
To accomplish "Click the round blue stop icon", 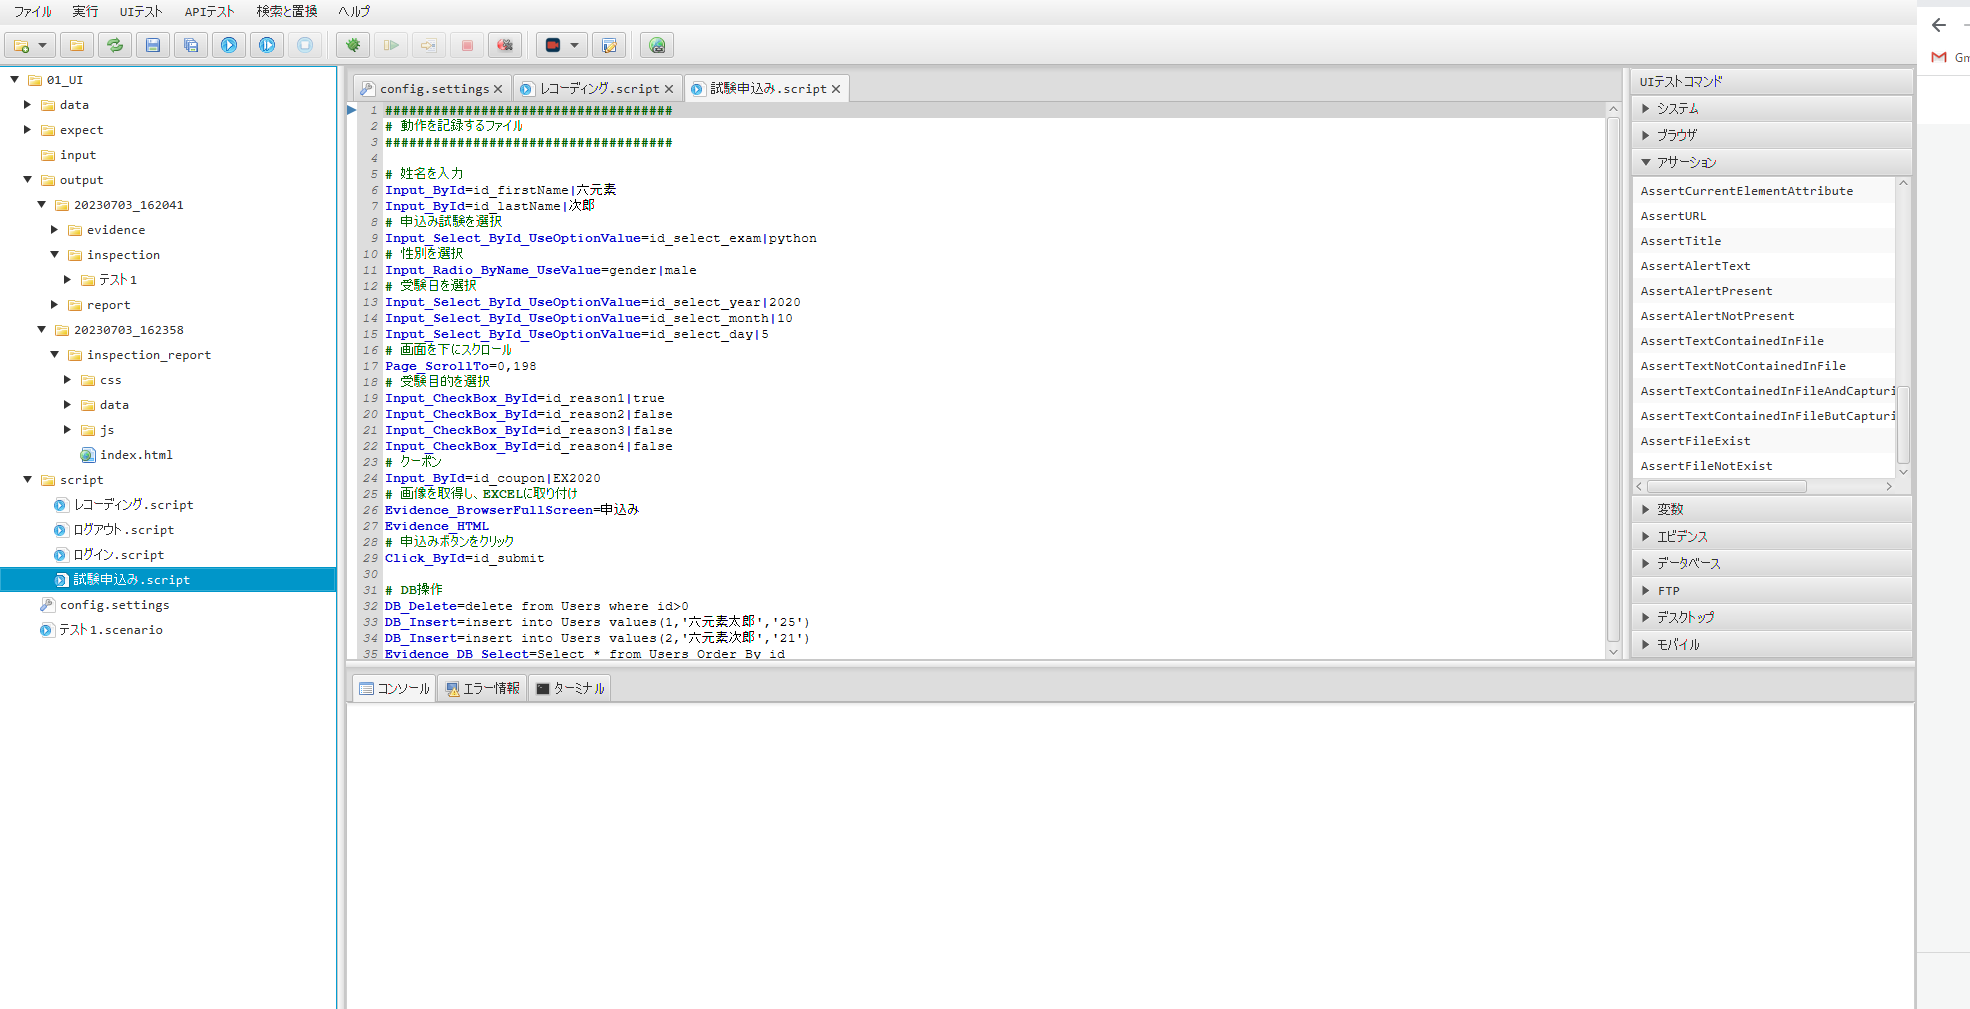I will [x=305, y=45].
